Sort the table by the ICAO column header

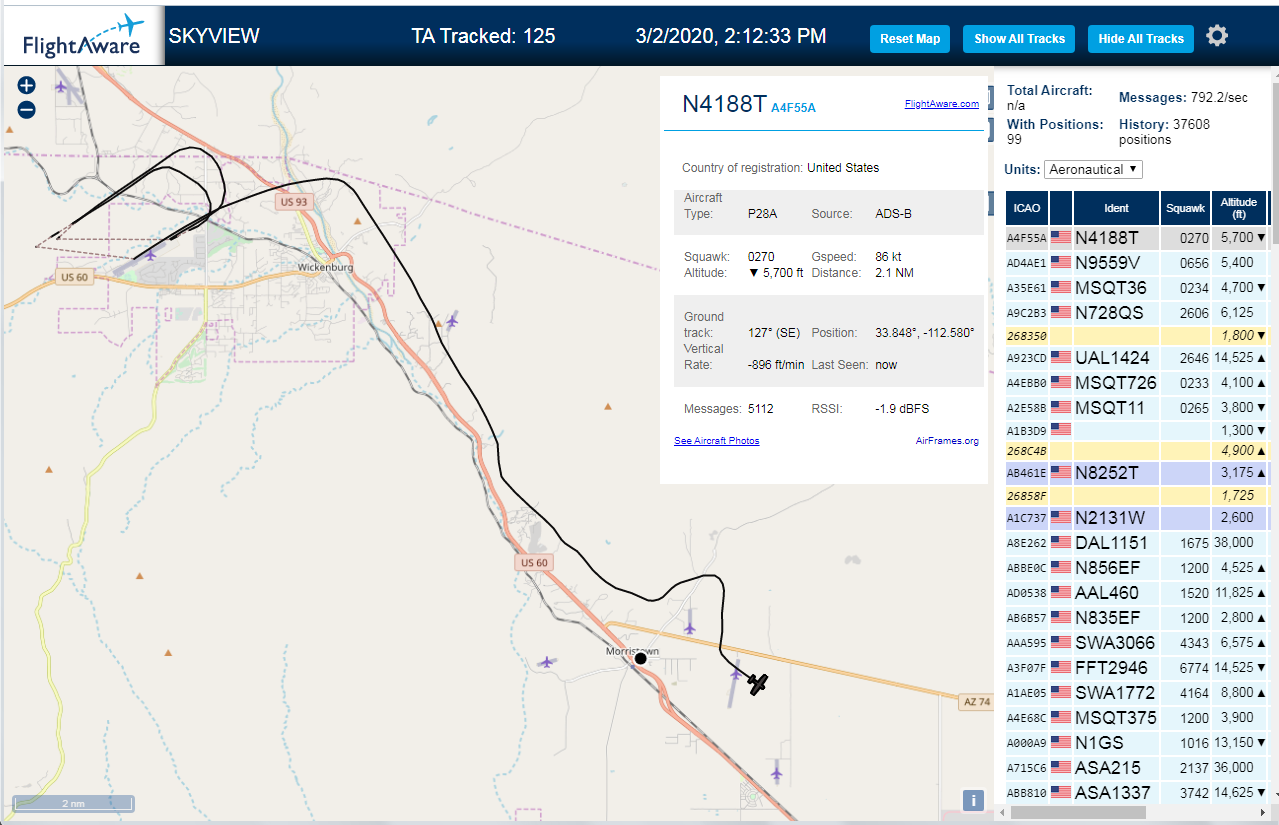pos(1026,208)
